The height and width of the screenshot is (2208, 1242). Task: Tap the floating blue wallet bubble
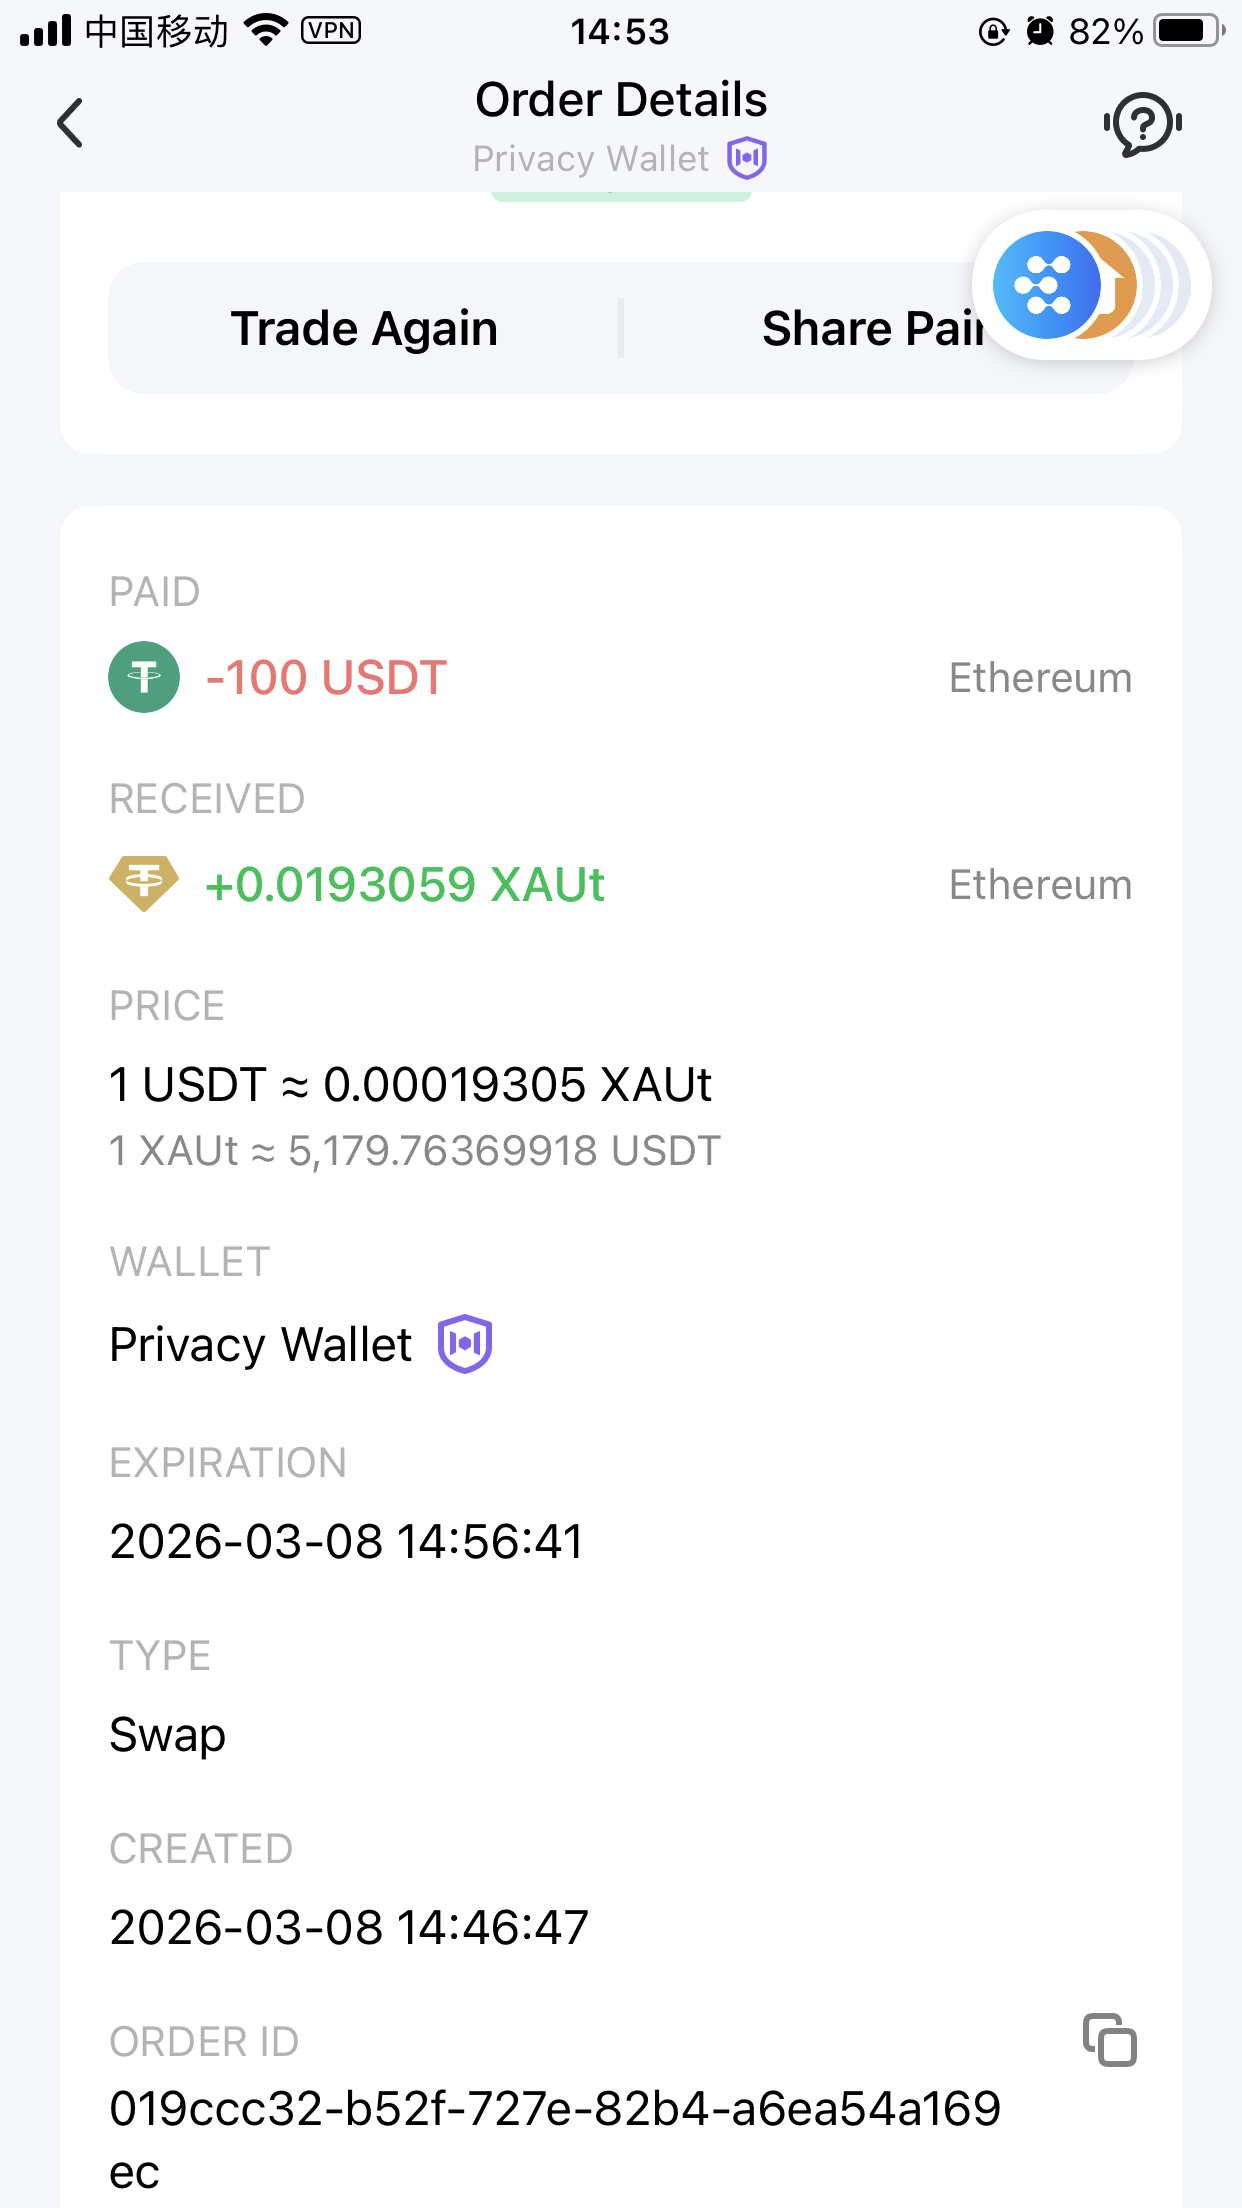[1045, 285]
